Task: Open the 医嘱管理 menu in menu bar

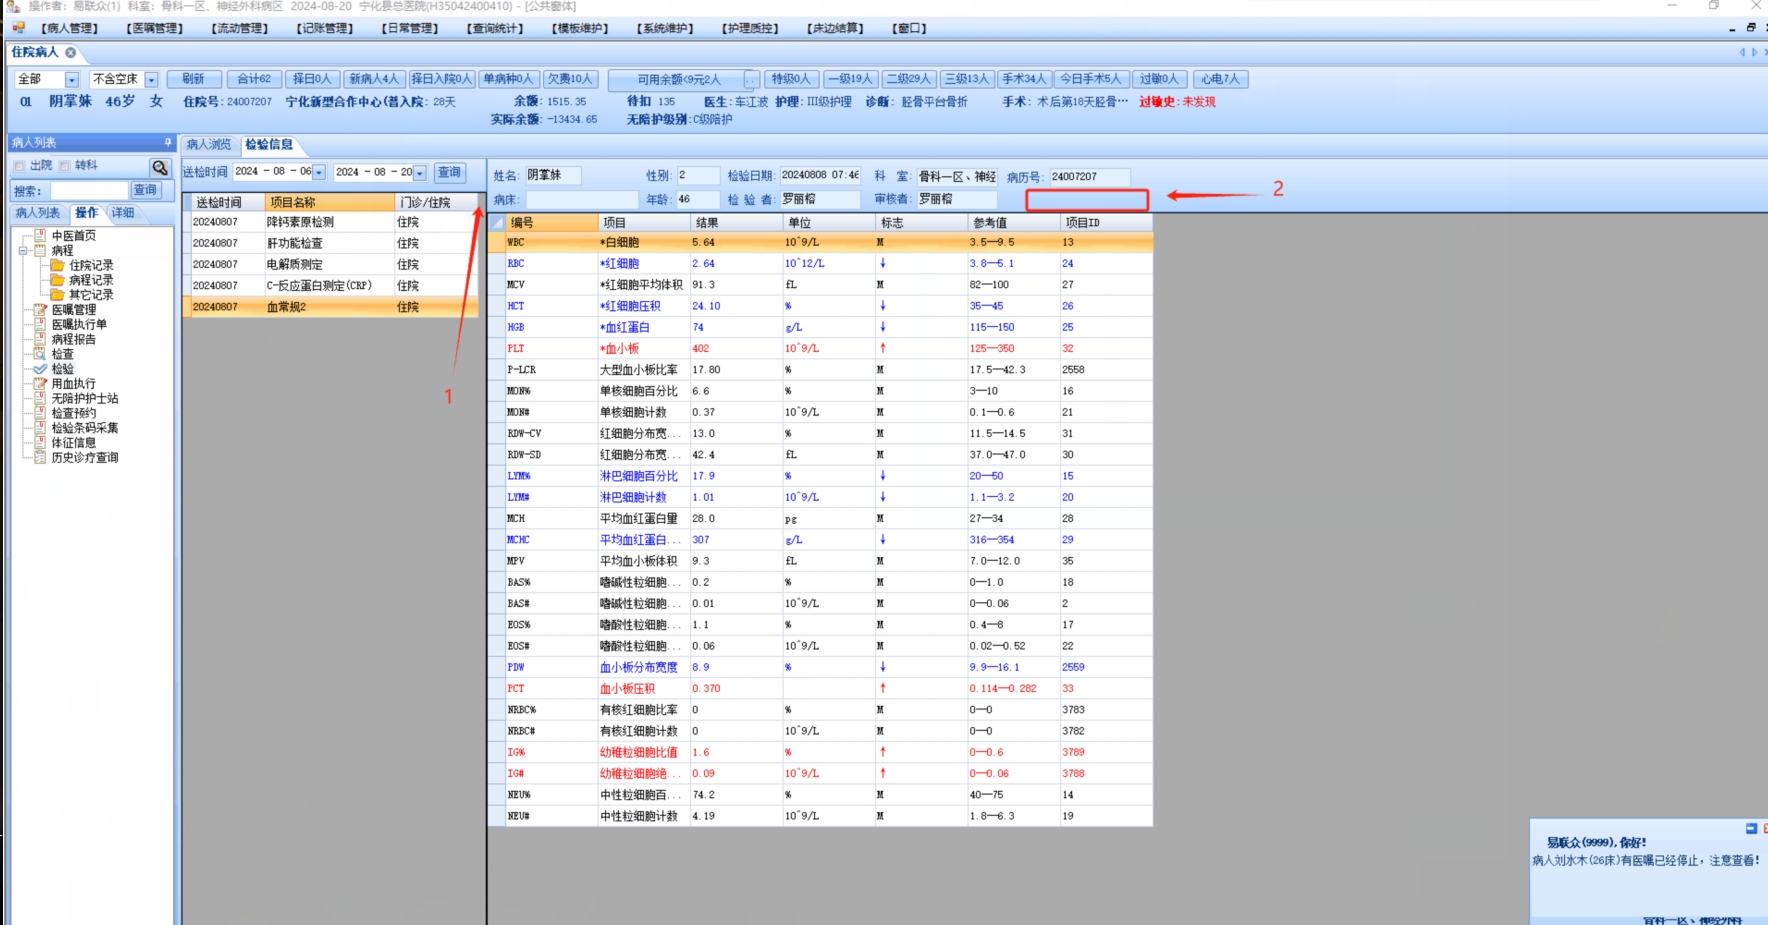Action: click(x=155, y=28)
